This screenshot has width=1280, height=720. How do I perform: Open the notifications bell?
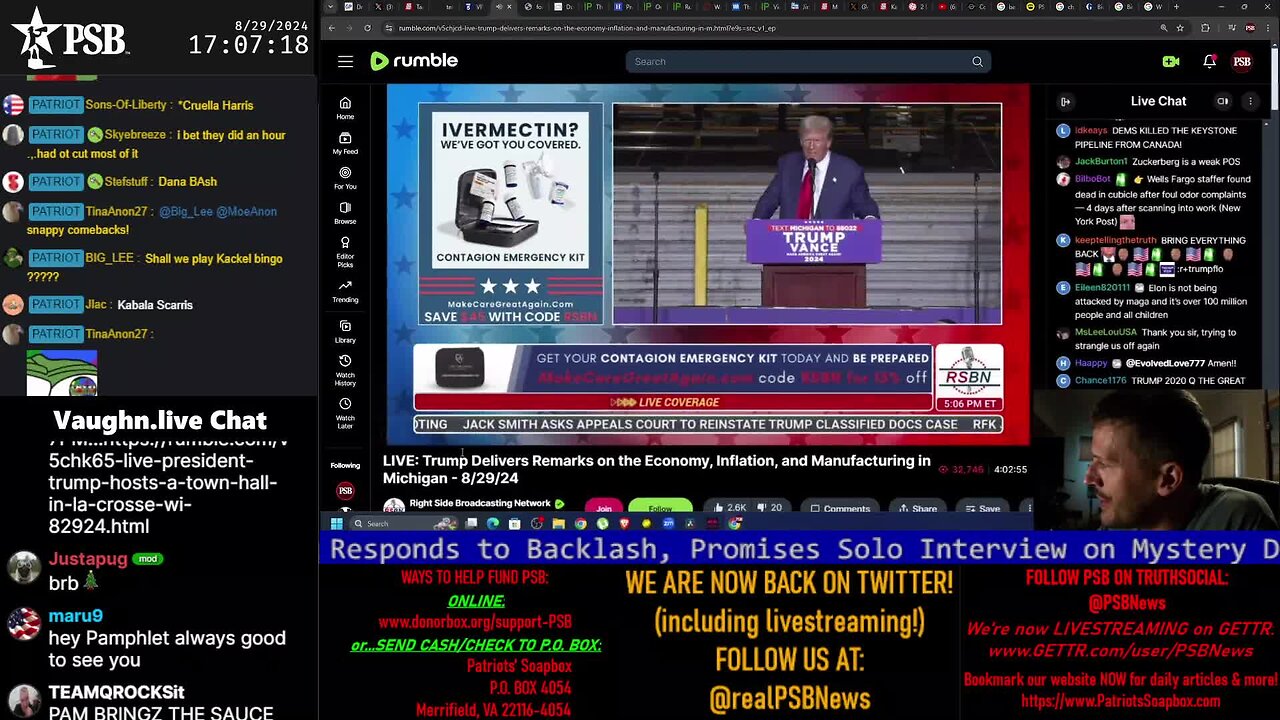[1209, 61]
